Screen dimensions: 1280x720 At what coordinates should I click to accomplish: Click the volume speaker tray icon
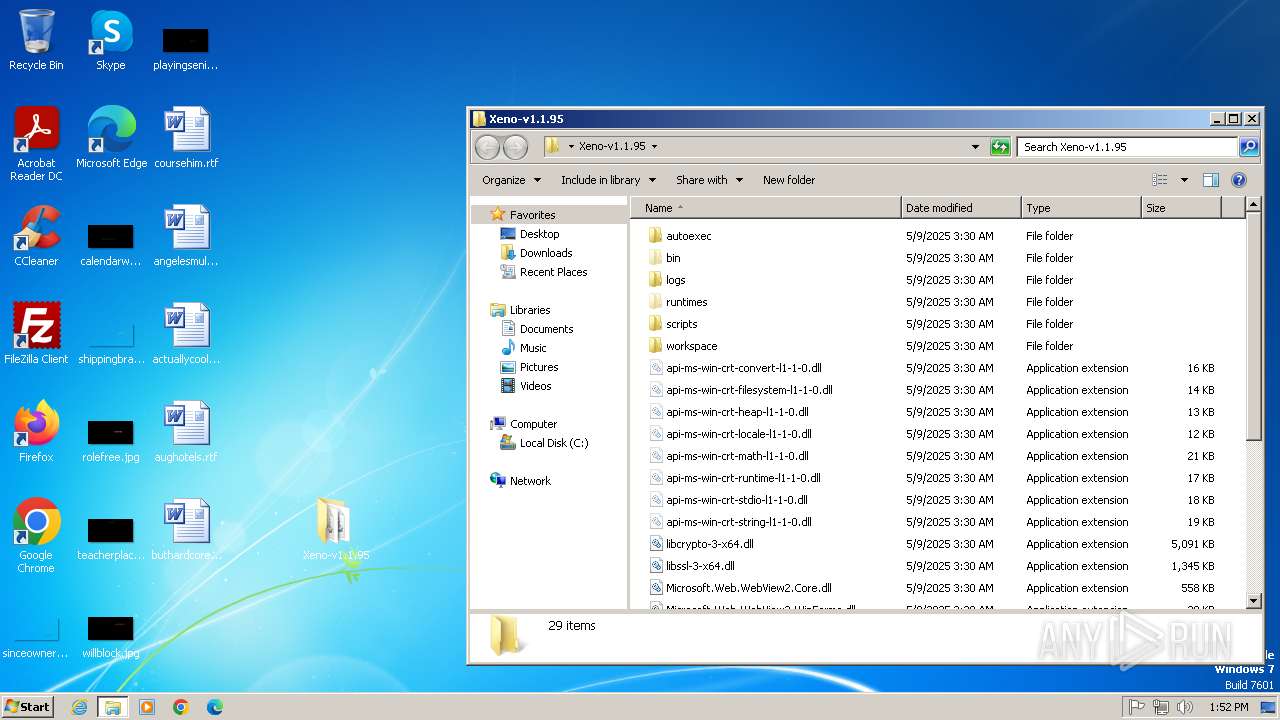[x=1185, y=707]
